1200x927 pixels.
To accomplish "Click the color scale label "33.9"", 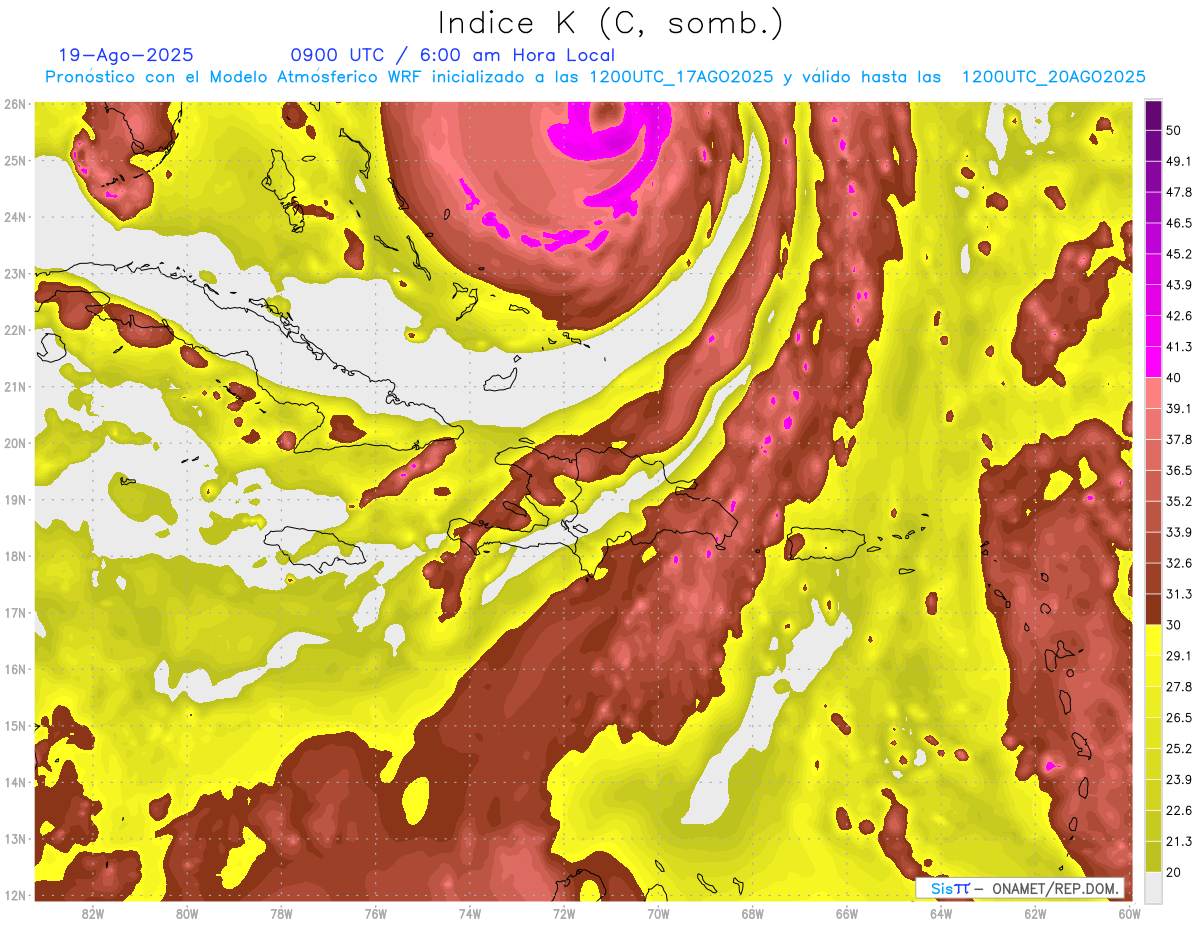I will click(1179, 532).
